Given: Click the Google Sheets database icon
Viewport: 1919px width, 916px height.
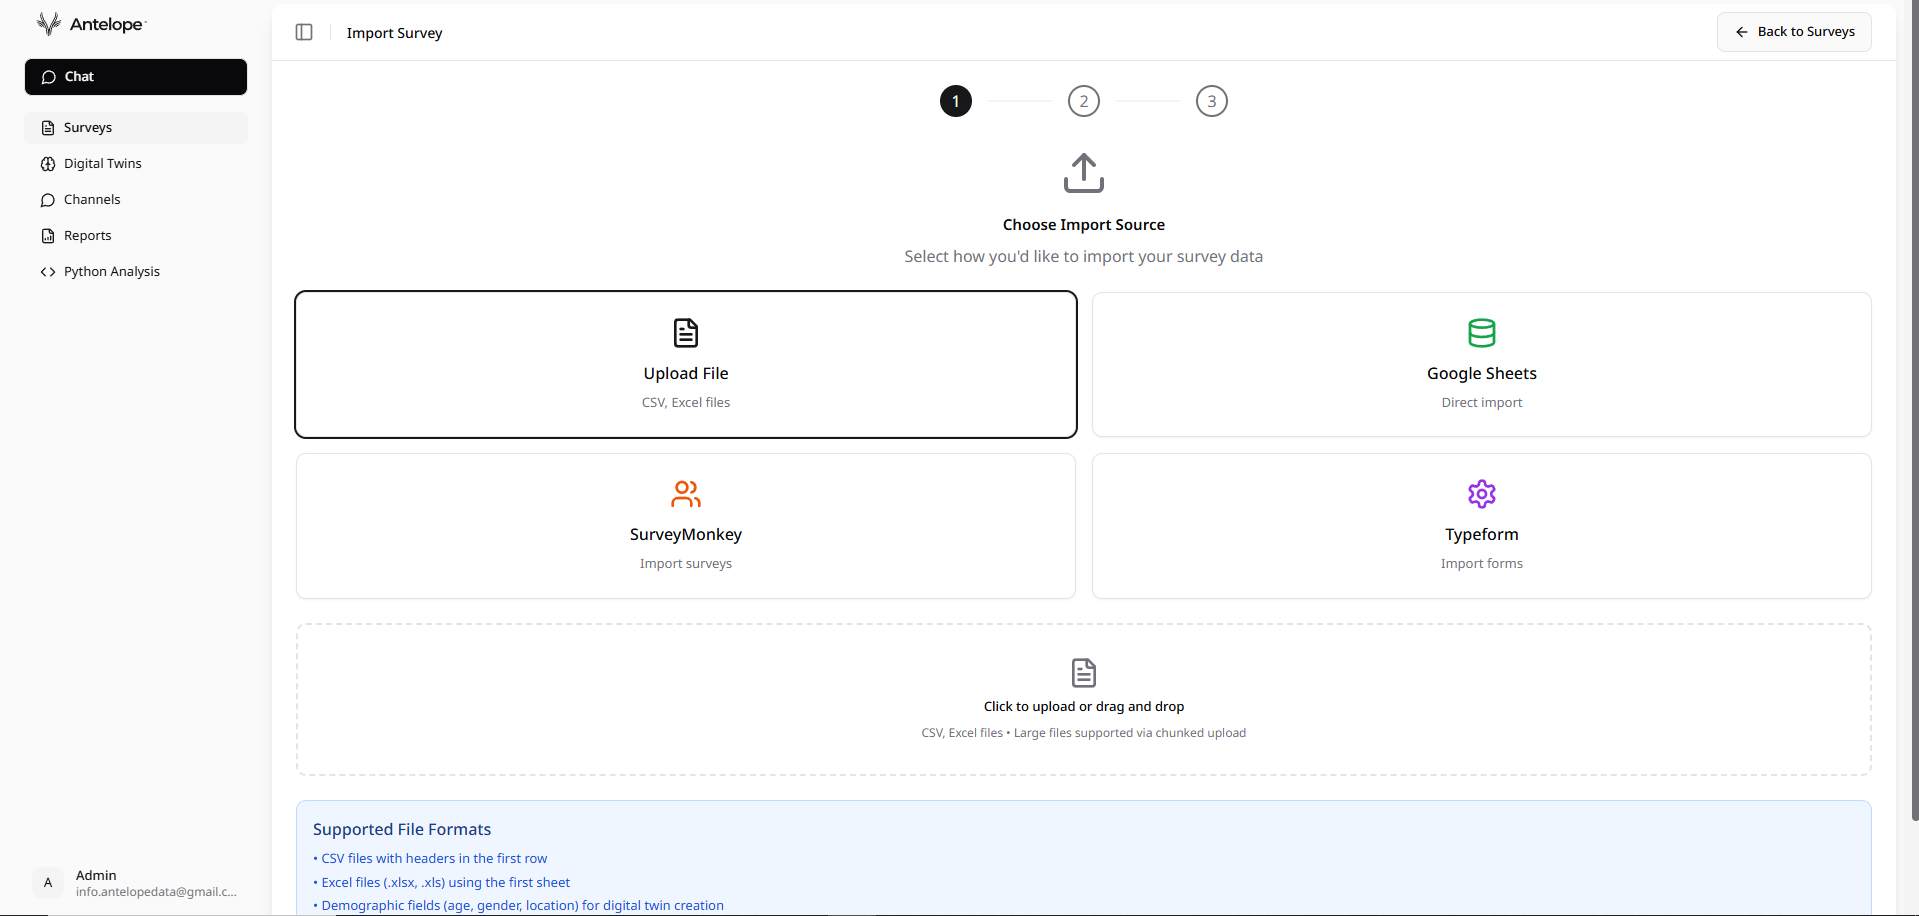Looking at the screenshot, I should pyautogui.click(x=1481, y=332).
